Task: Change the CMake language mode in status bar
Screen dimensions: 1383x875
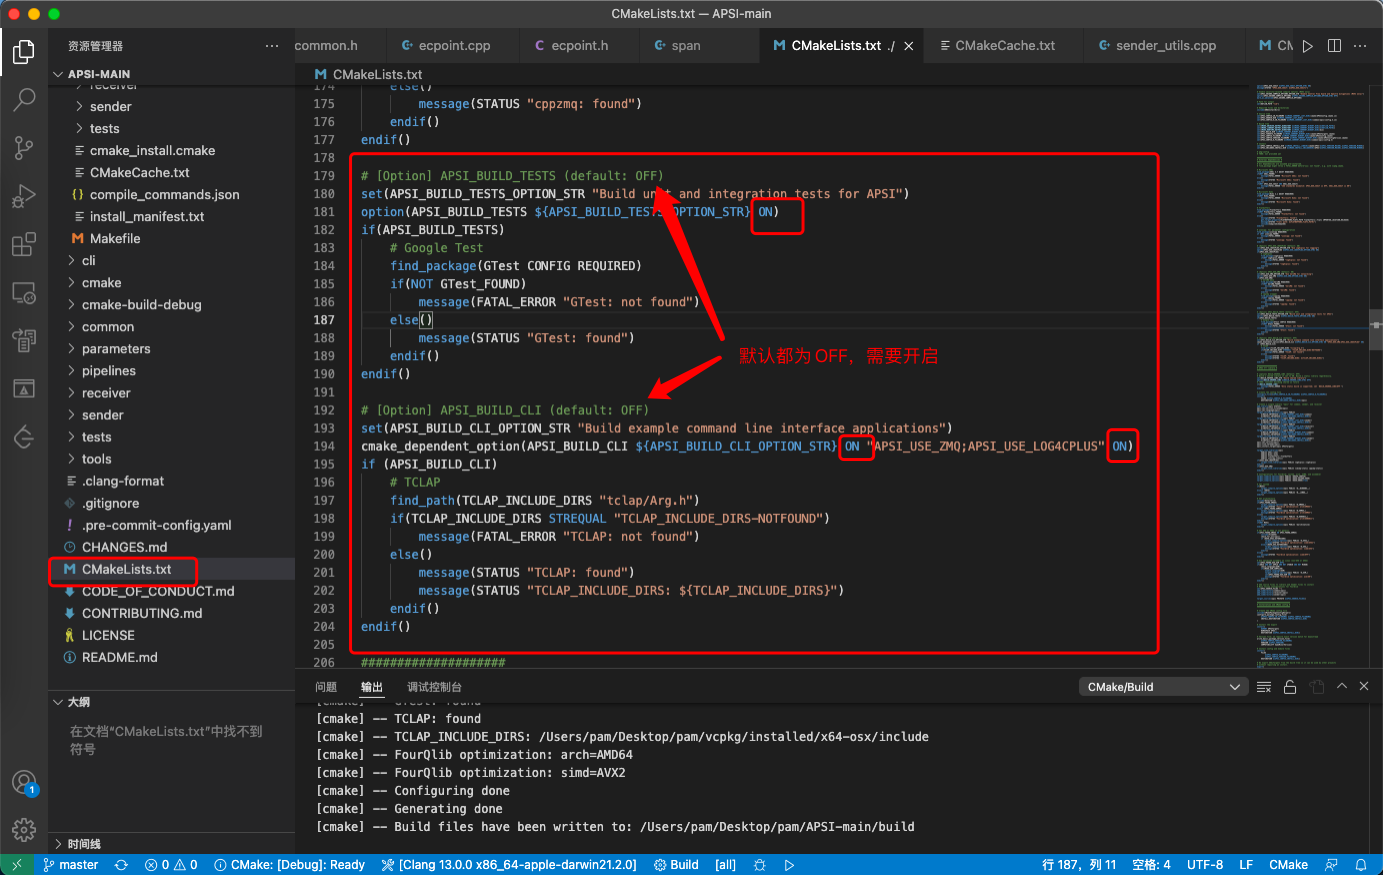Action: click(1288, 865)
